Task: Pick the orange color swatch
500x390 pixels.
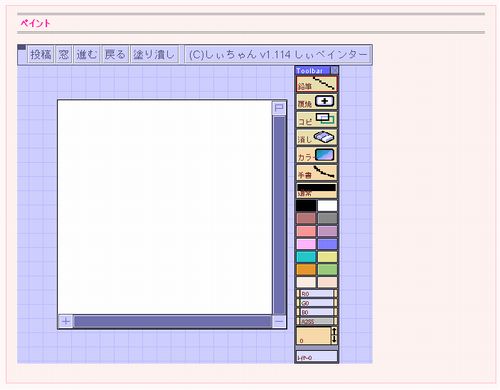Action: click(306, 270)
